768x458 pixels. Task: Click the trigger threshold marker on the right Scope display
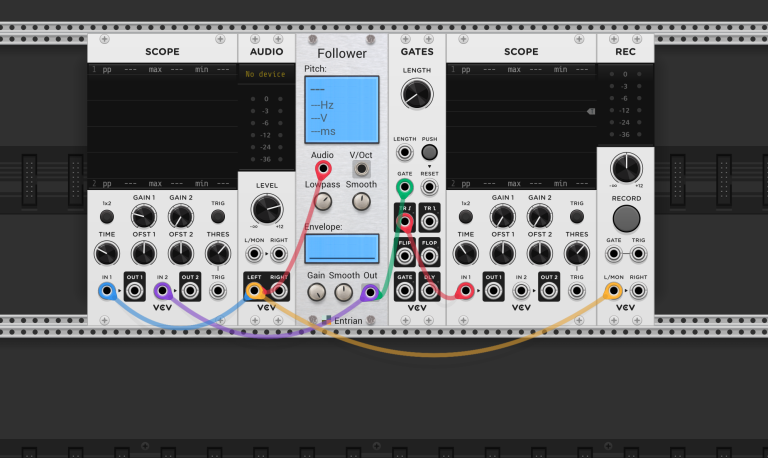(x=591, y=112)
